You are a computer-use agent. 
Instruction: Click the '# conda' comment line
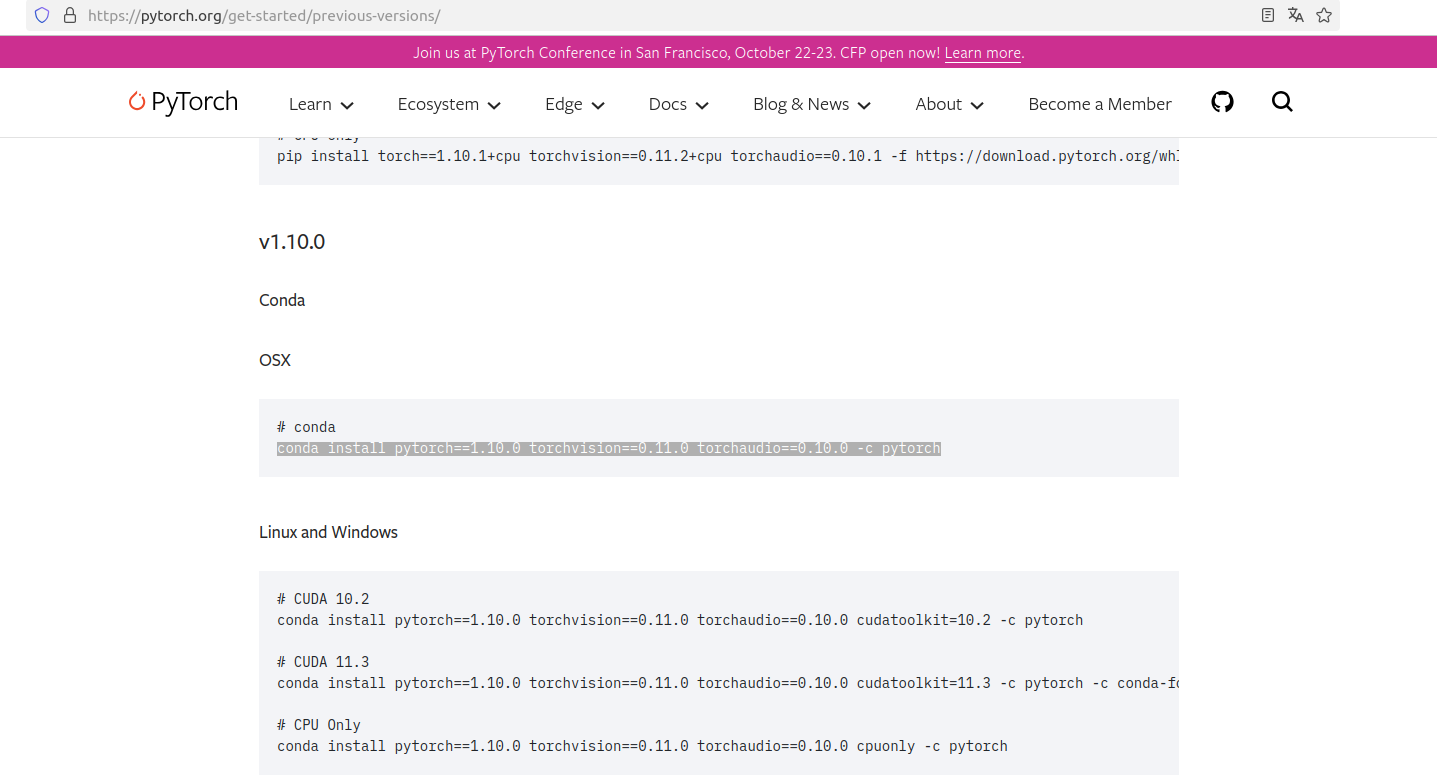tap(306, 427)
